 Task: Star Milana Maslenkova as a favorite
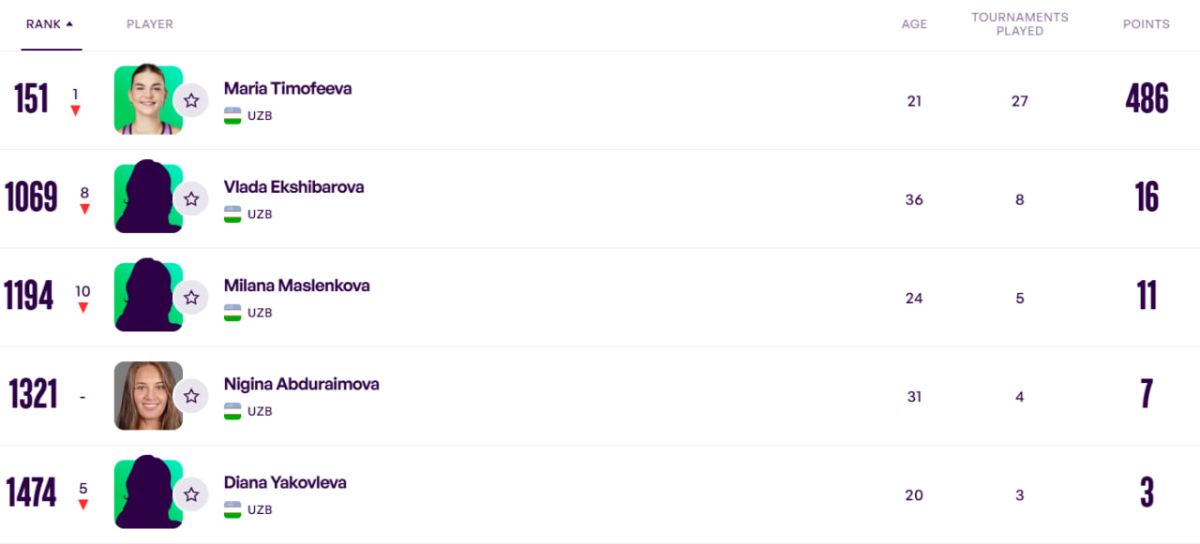click(x=191, y=297)
